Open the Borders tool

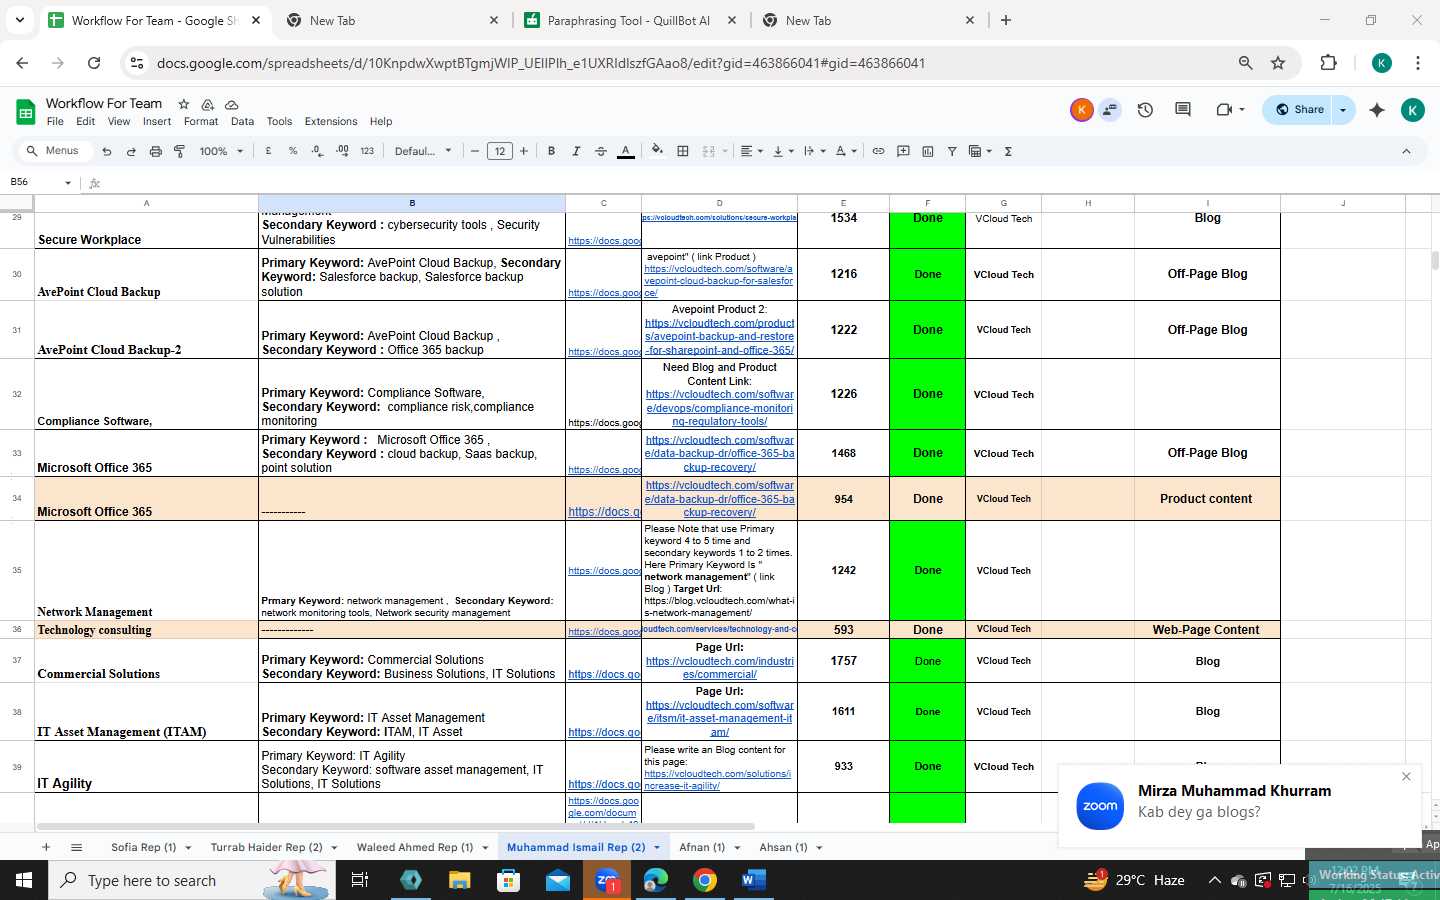pos(683,151)
